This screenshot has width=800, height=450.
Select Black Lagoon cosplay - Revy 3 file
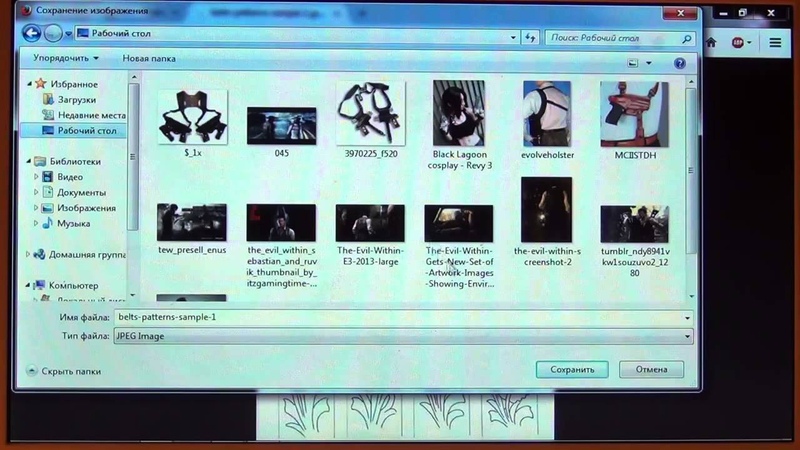click(459, 113)
